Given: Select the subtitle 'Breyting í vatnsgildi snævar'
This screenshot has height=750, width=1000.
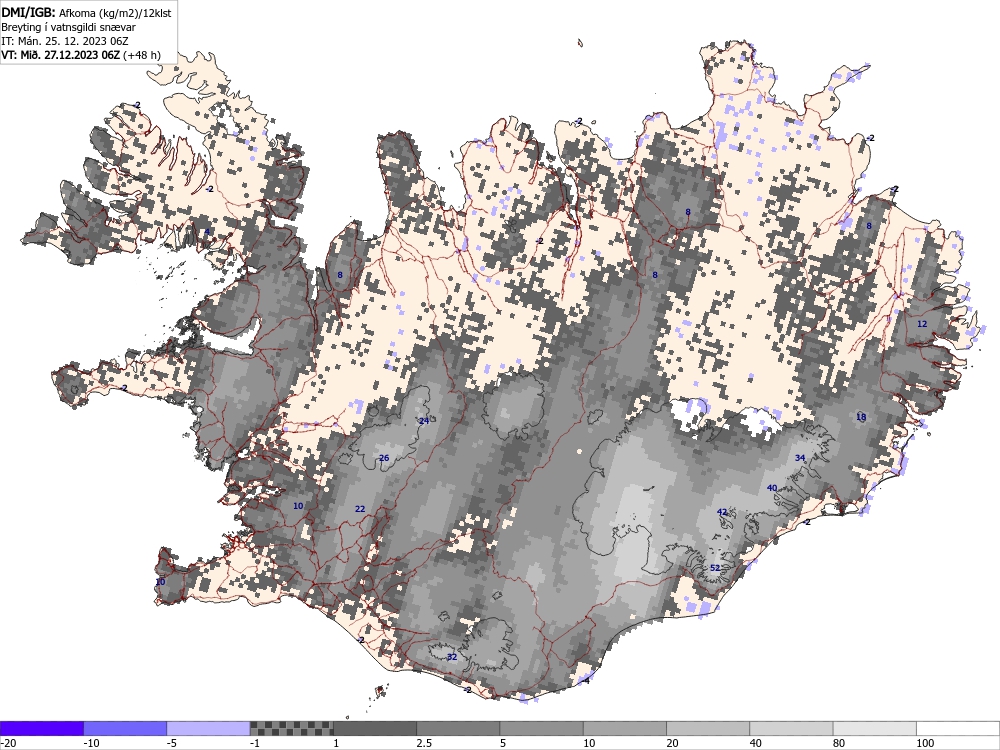Looking at the screenshot, I should point(68,27).
